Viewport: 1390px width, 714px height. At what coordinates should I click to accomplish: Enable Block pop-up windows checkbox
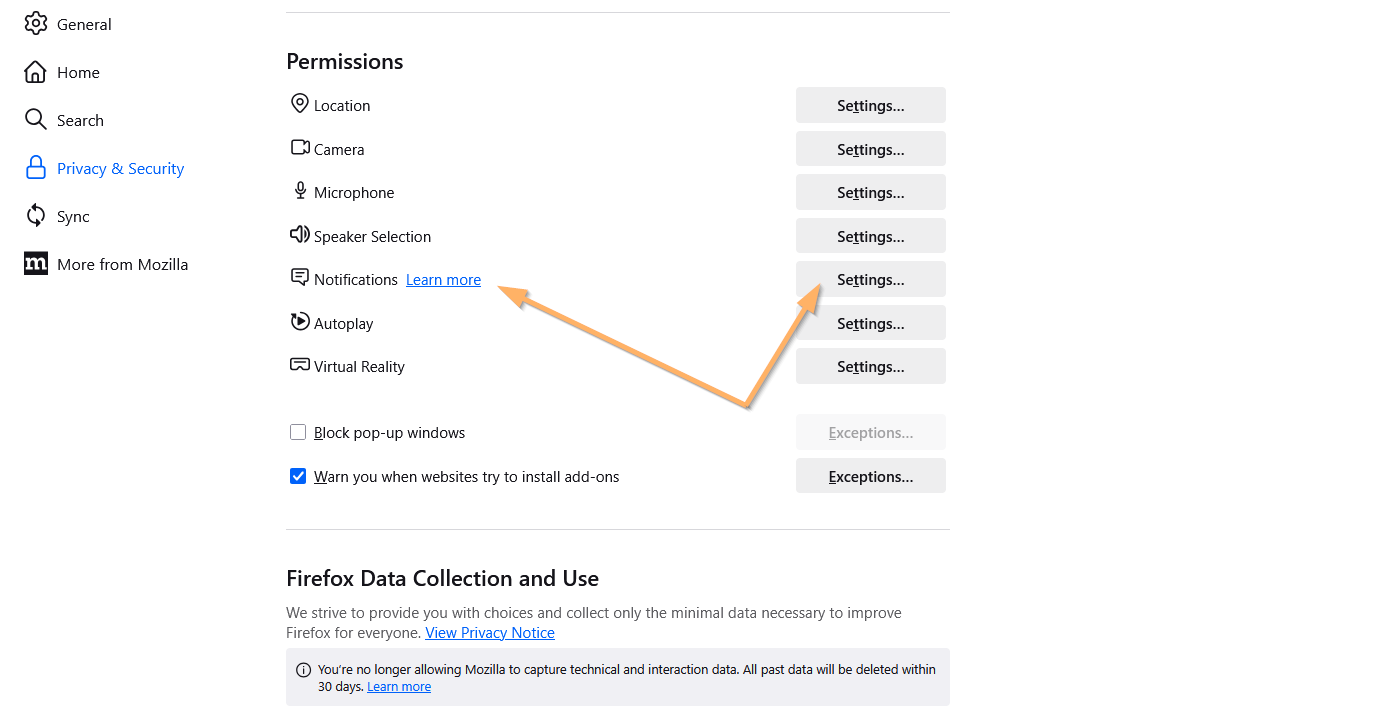[x=298, y=433]
